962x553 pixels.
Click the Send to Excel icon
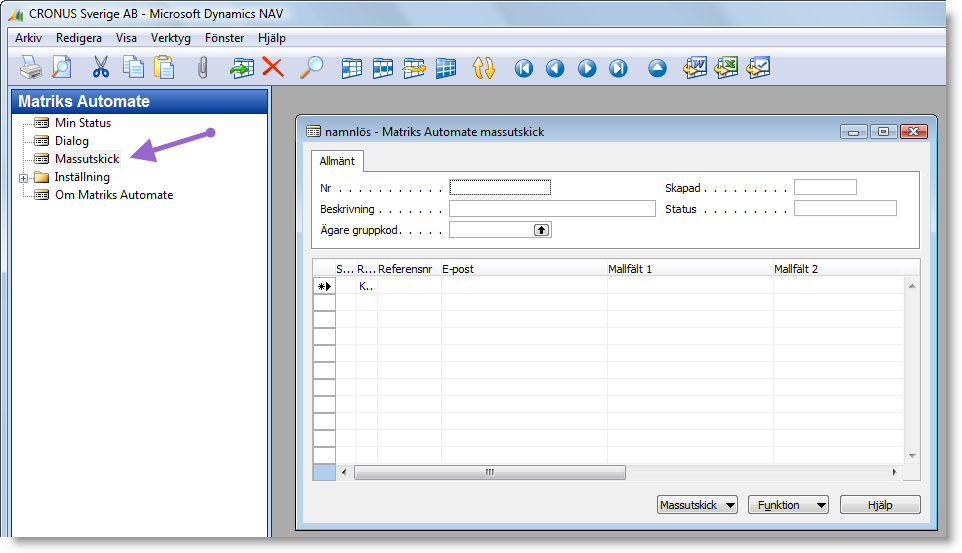(726, 68)
